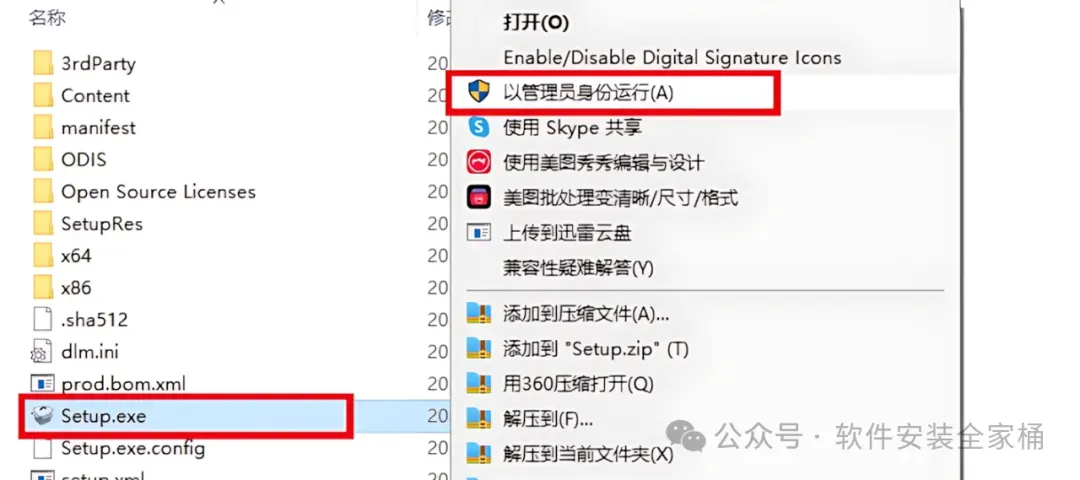
Task: Choose 打开(O) from context menu
Action: 536,23
